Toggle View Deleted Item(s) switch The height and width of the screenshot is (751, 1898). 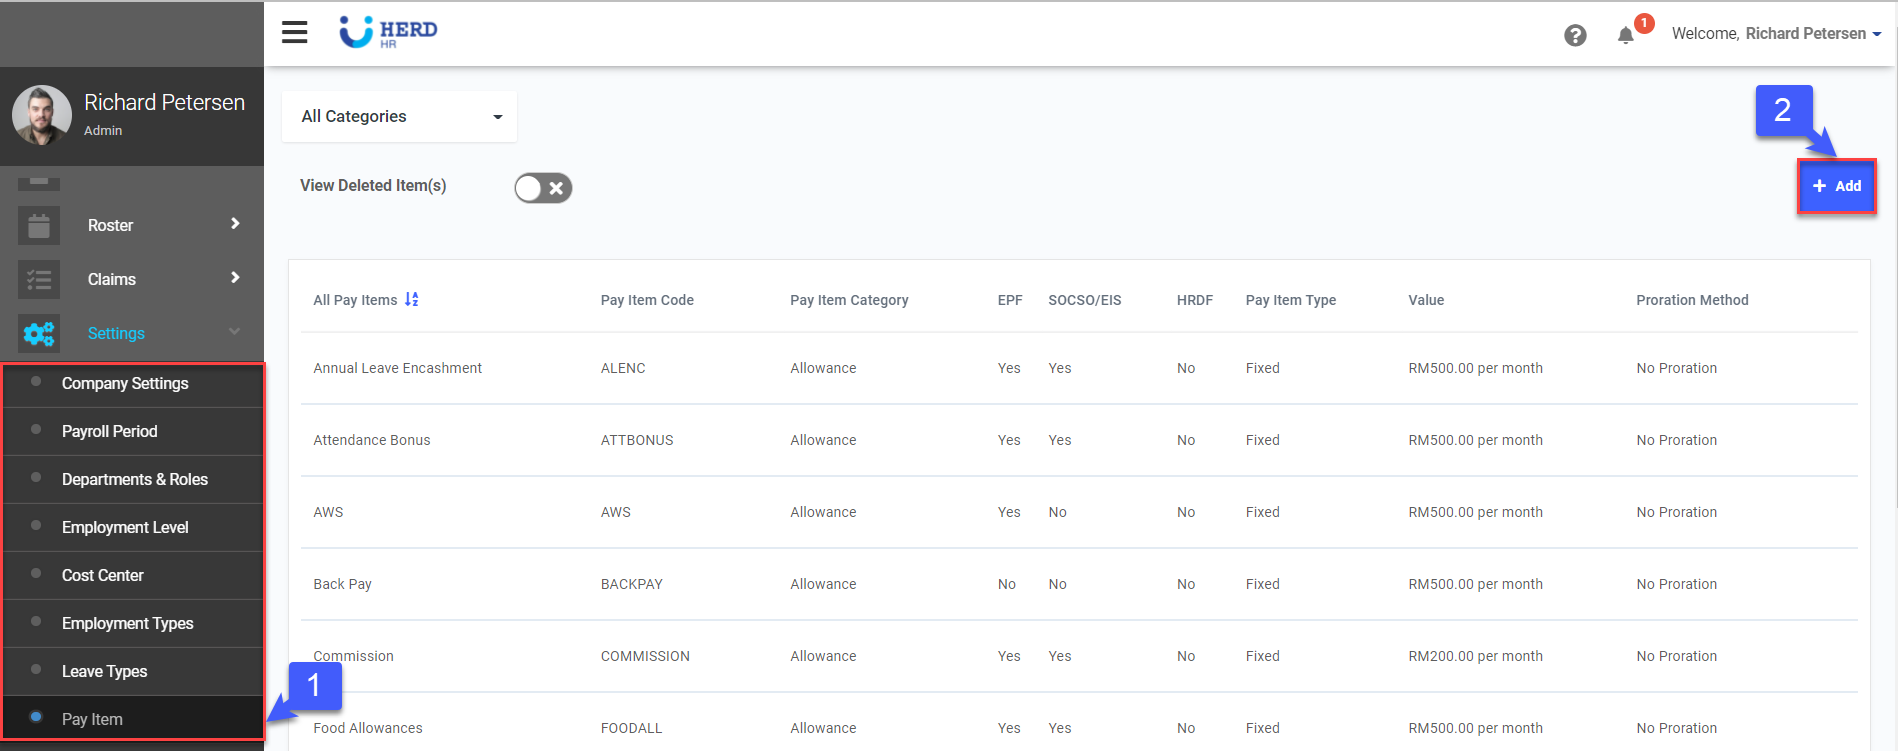543,188
